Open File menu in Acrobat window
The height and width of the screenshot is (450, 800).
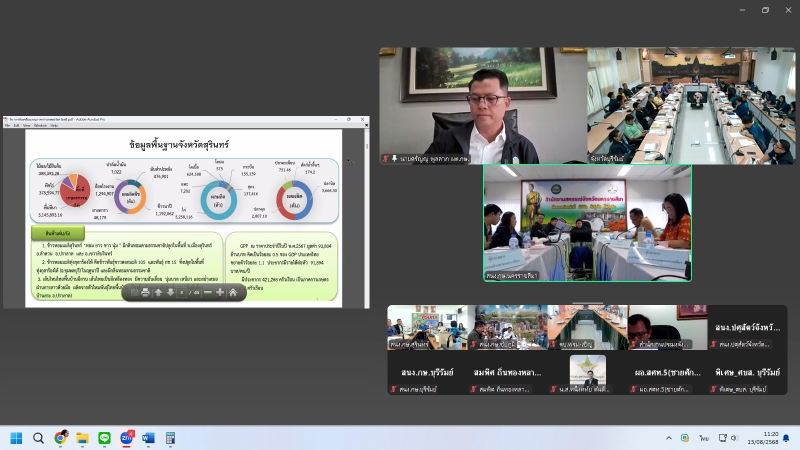(x=7, y=125)
